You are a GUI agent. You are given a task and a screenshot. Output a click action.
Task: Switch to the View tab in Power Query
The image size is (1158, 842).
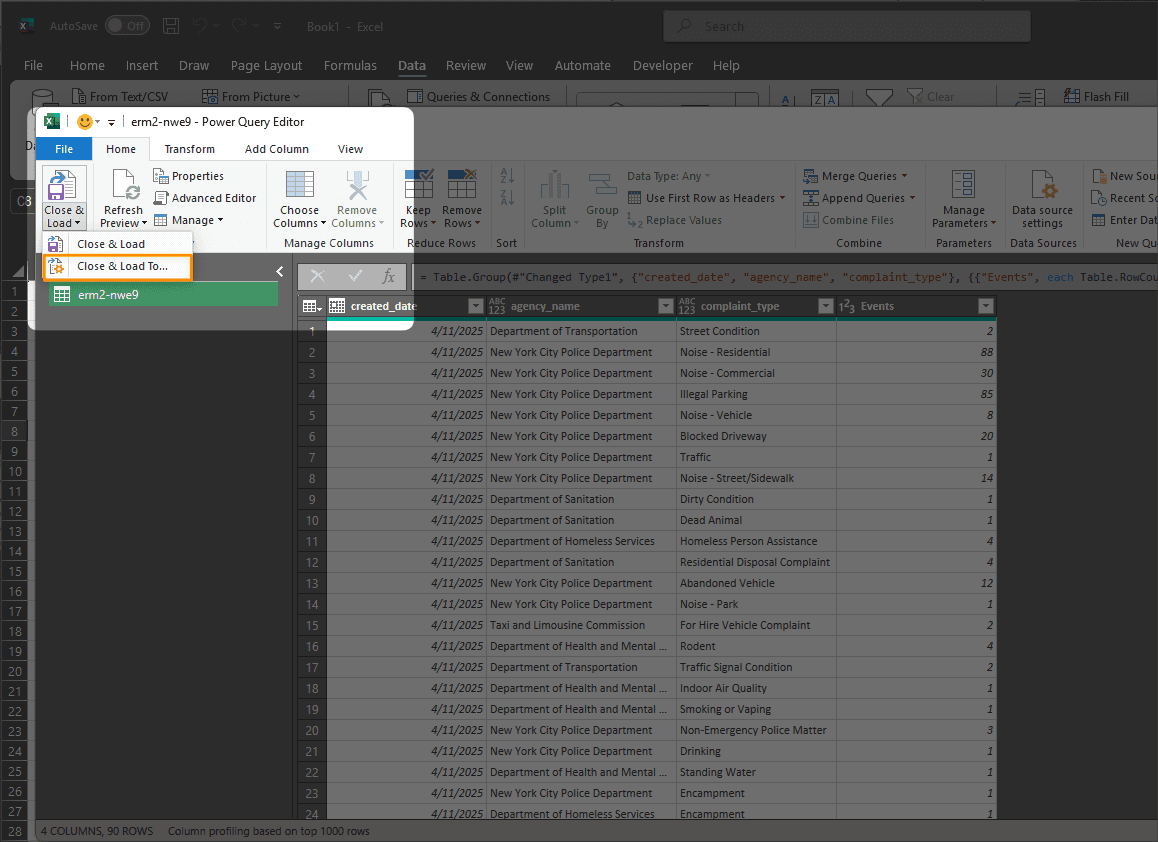[350, 149]
